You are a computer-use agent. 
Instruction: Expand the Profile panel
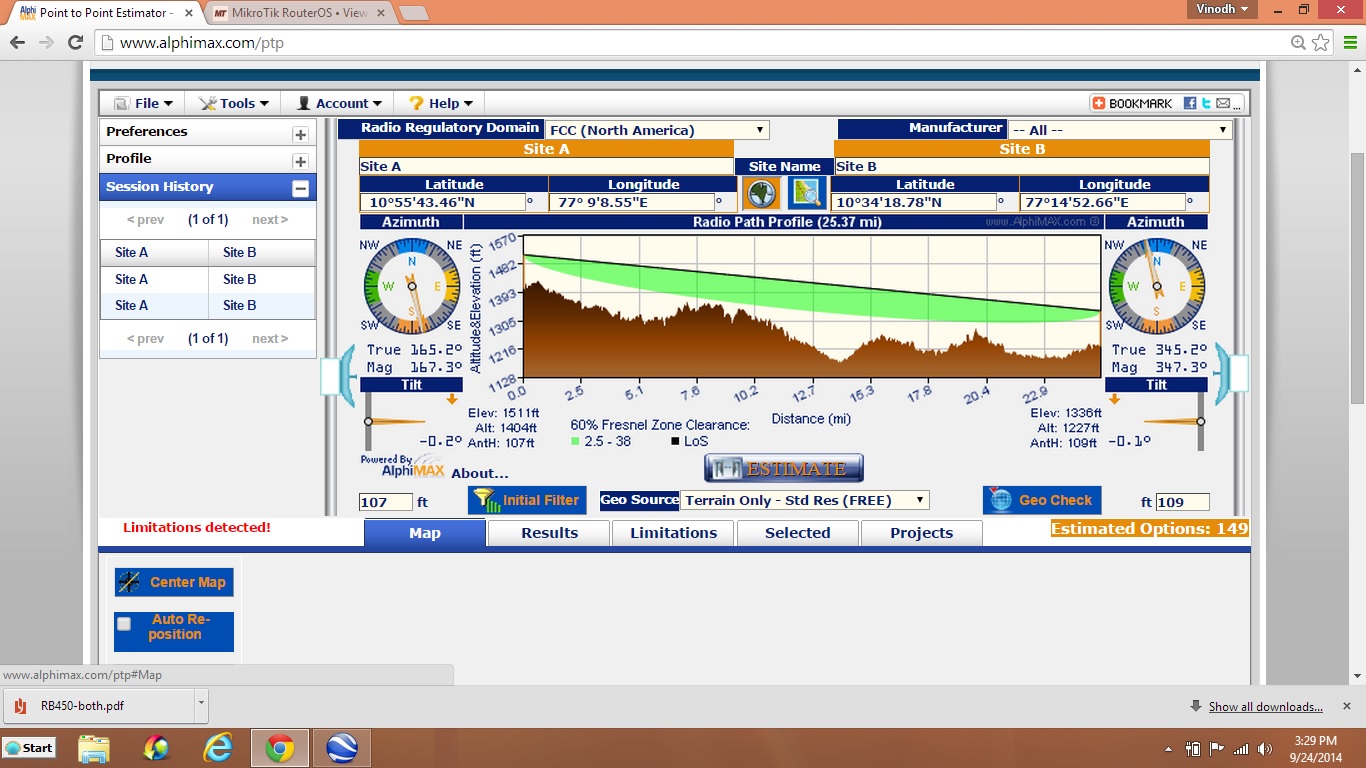pyautogui.click(x=300, y=160)
